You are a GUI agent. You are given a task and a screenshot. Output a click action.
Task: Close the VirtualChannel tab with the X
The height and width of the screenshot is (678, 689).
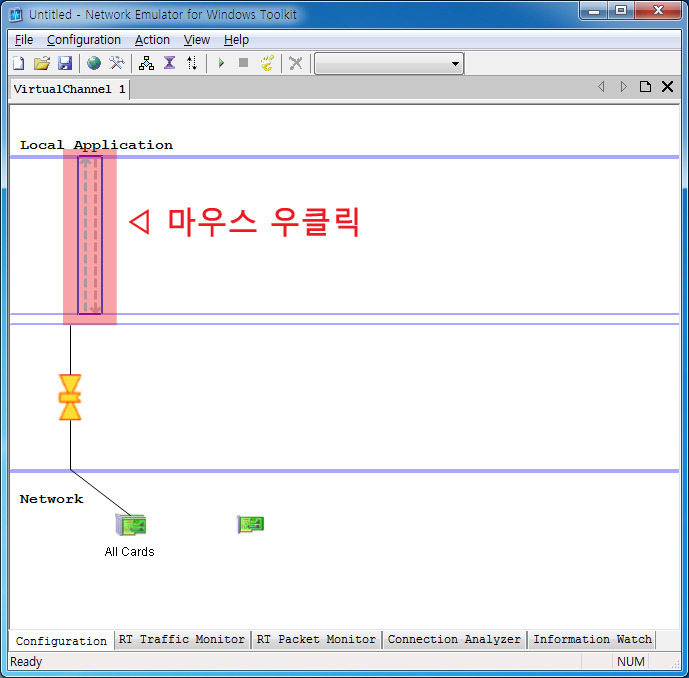point(667,87)
